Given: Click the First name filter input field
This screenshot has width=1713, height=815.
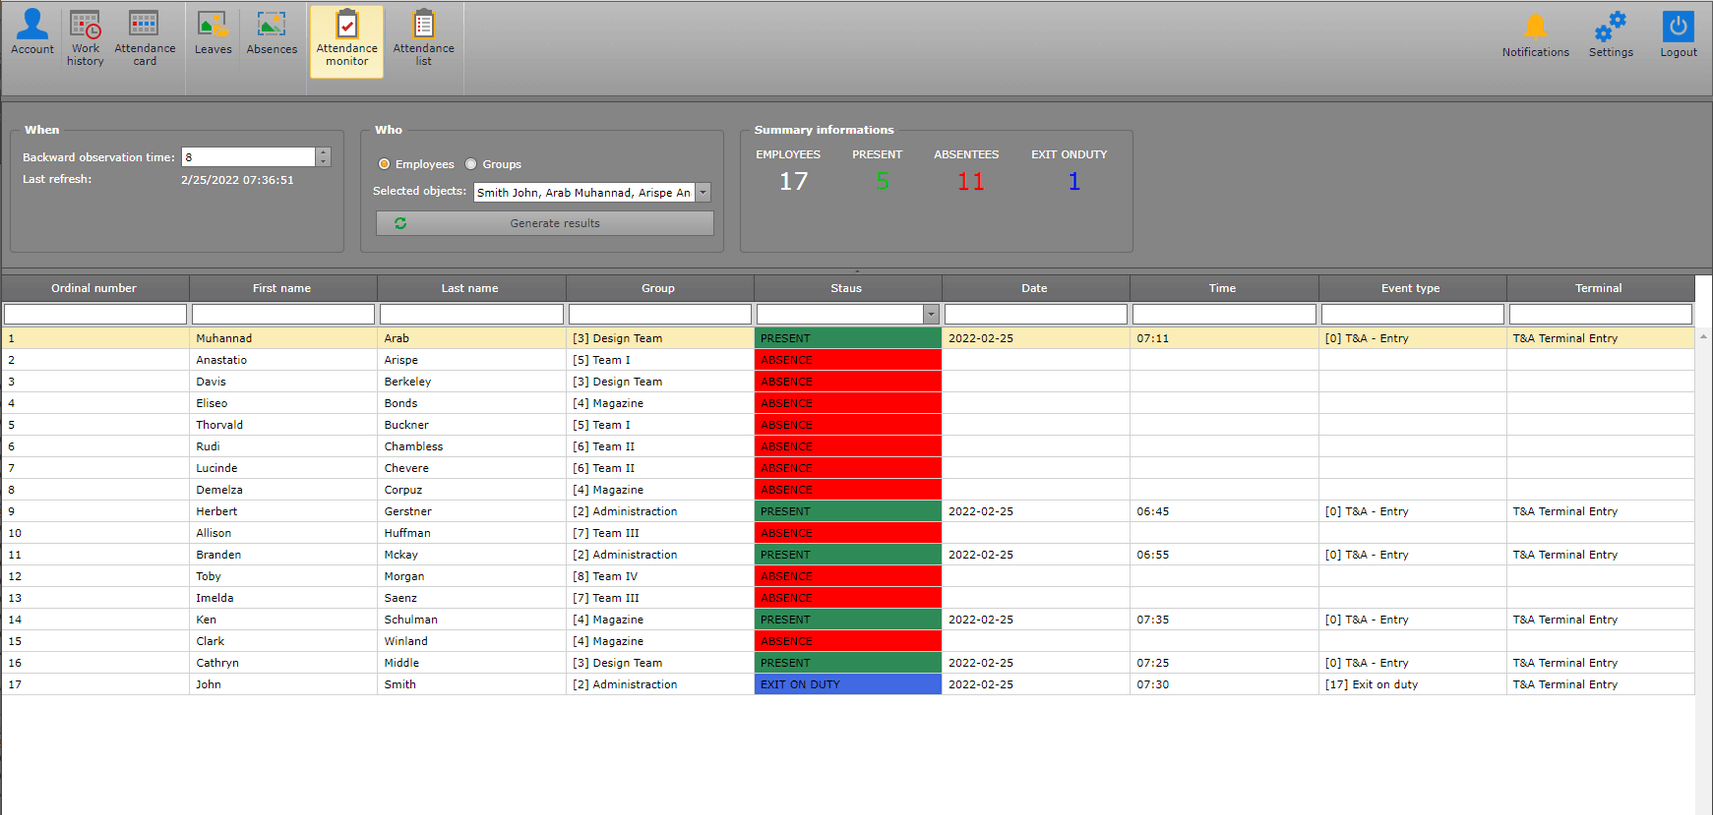Looking at the screenshot, I should (283, 314).
